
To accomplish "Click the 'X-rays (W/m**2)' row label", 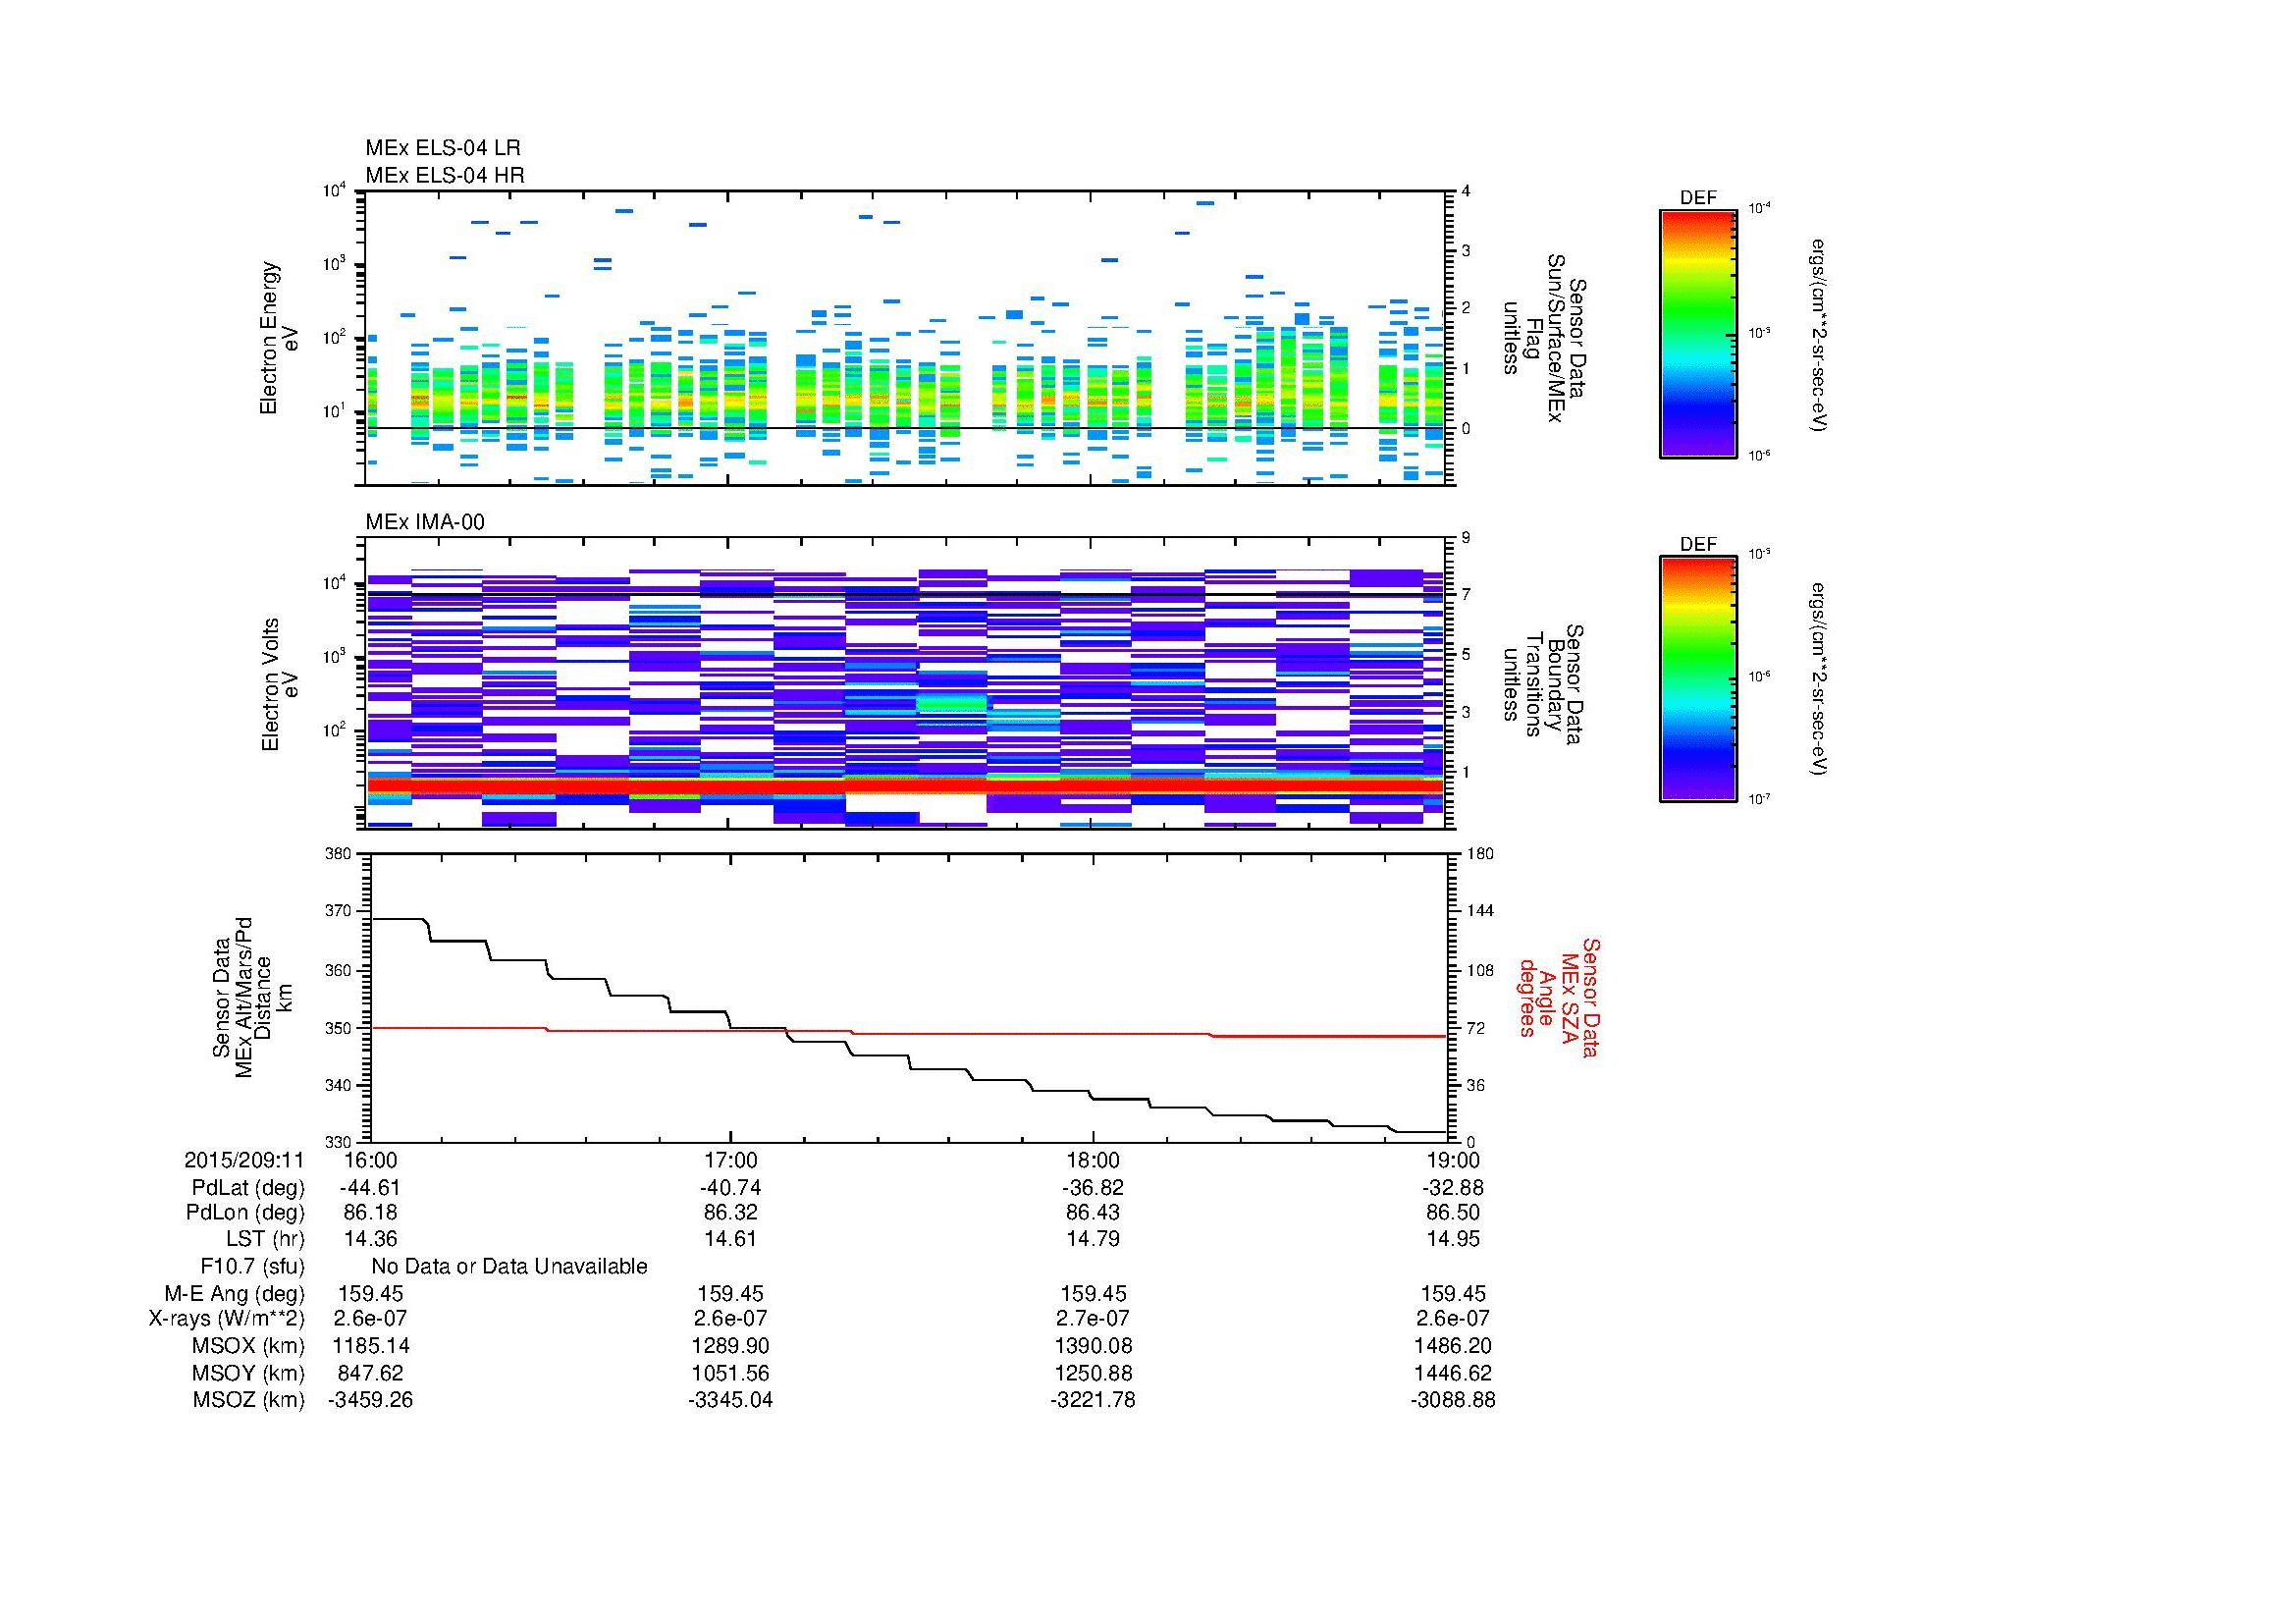I will tap(227, 1319).
